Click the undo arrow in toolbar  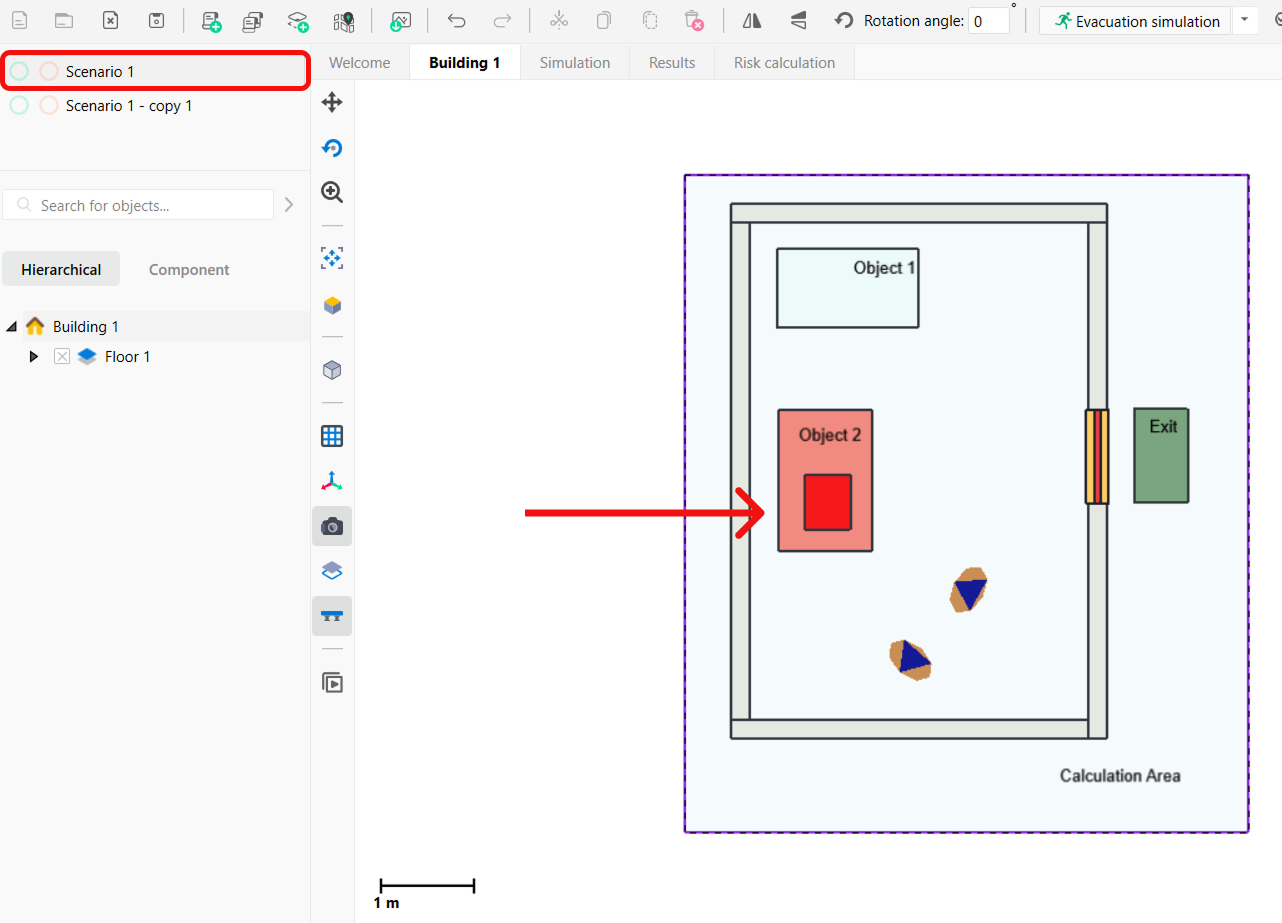[457, 21]
